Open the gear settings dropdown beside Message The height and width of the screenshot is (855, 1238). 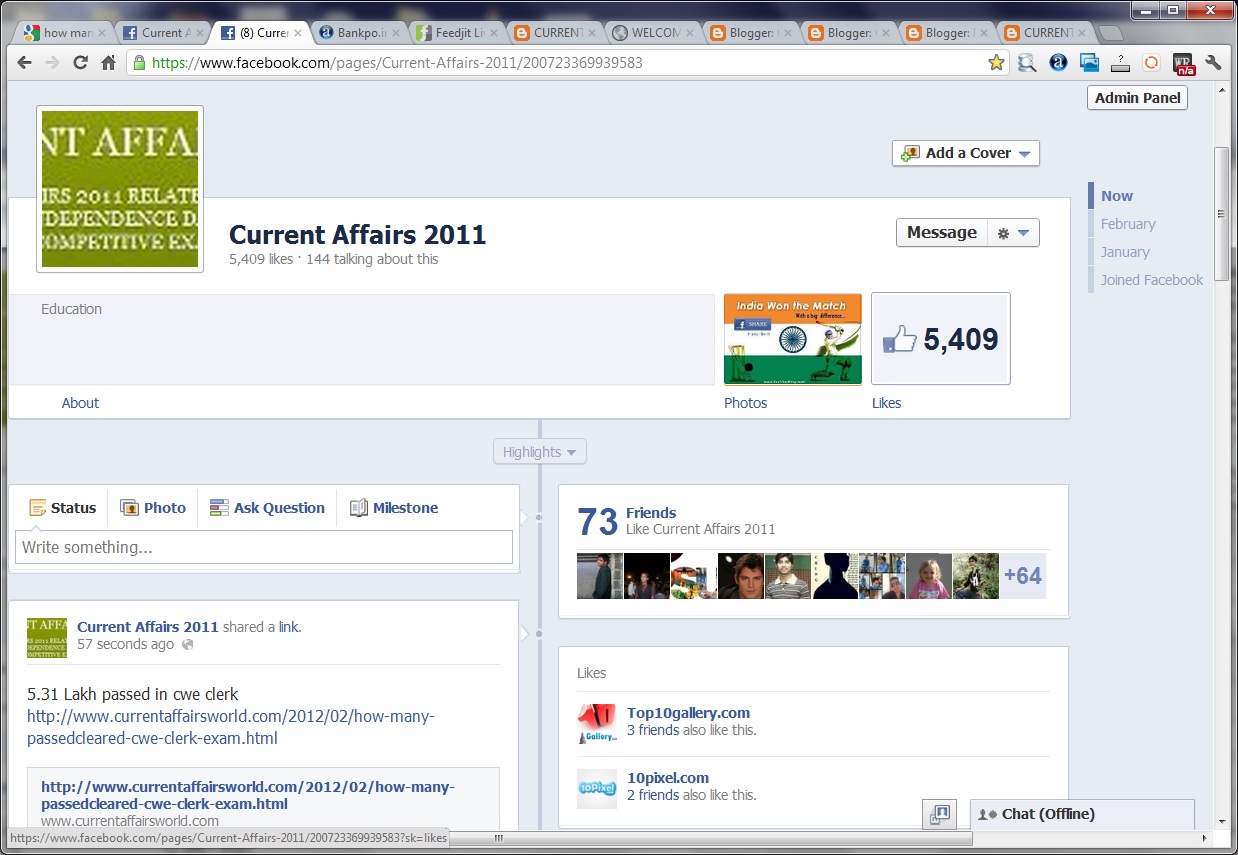[x=1014, y=232]
